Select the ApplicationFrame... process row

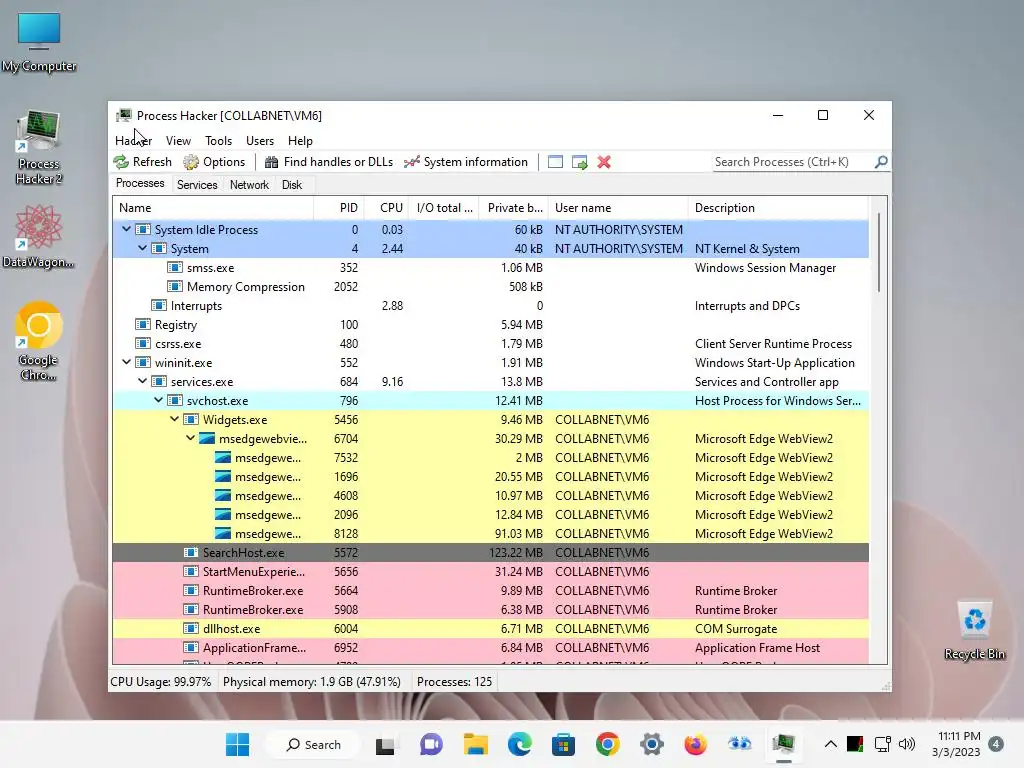coord(490,648)
